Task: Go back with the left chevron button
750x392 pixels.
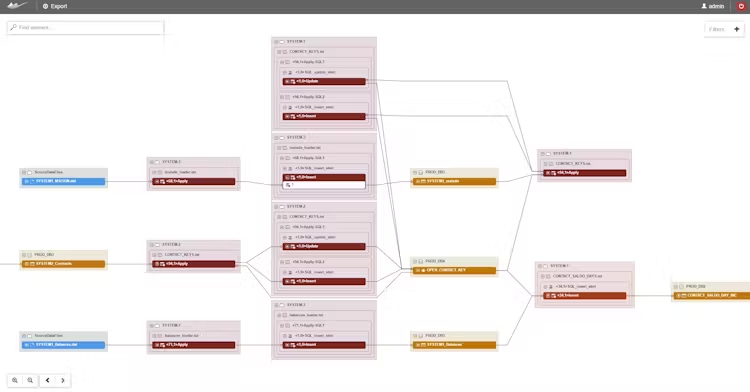Action: coord(47,381)
